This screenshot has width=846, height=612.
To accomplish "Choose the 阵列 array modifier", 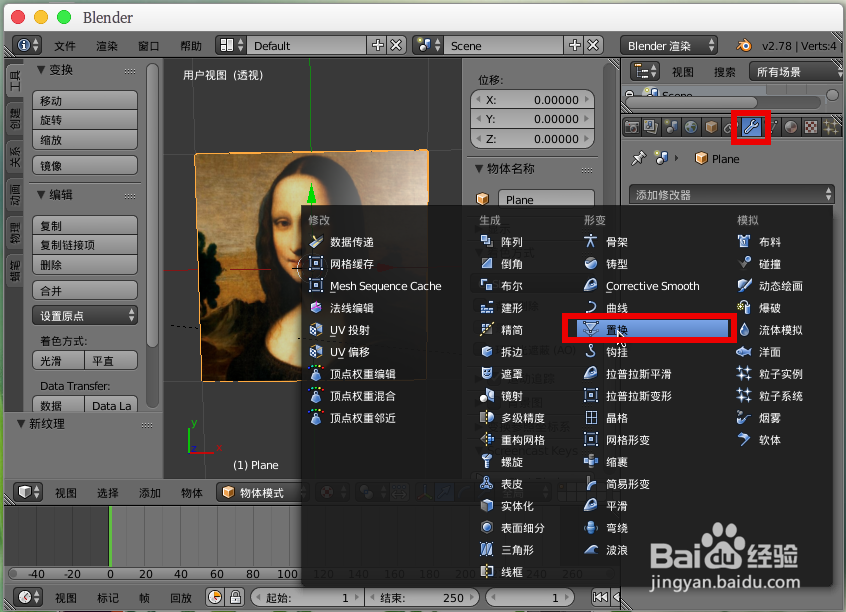I will click(502, 242).
